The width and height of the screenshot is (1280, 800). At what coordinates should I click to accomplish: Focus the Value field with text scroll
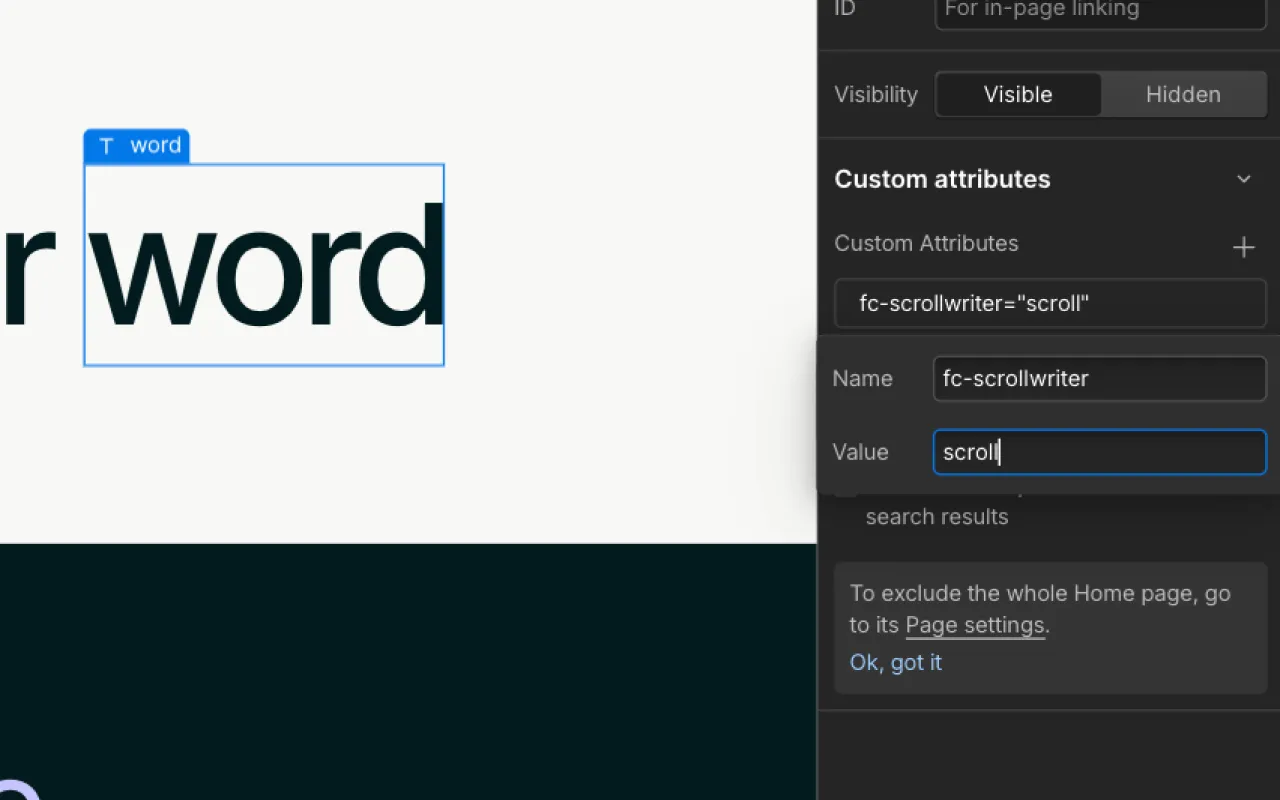coord(1099,452)
